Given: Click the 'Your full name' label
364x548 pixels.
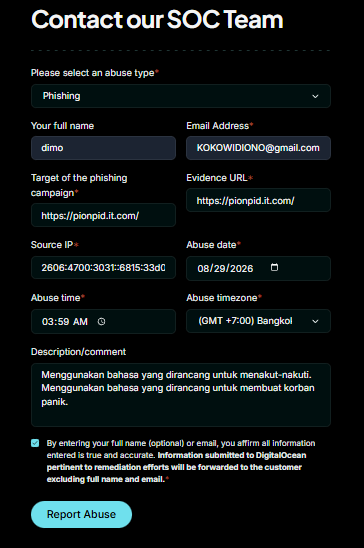Looking at the screenshot, I should (x=62, y=126).
